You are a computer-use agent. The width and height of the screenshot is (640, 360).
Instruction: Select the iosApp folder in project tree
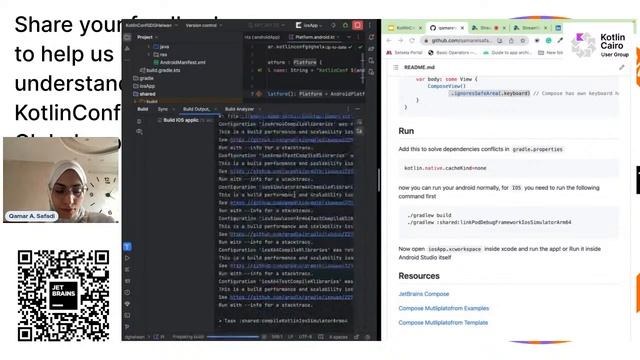(144, 86)
